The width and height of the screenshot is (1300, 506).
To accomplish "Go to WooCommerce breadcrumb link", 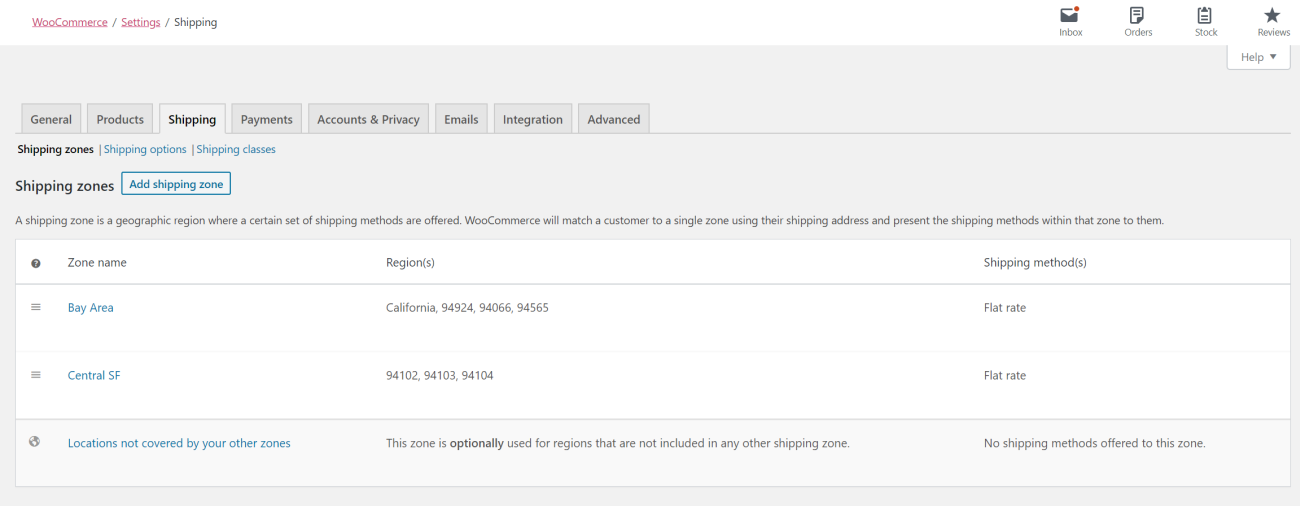I will pos(70,22).
